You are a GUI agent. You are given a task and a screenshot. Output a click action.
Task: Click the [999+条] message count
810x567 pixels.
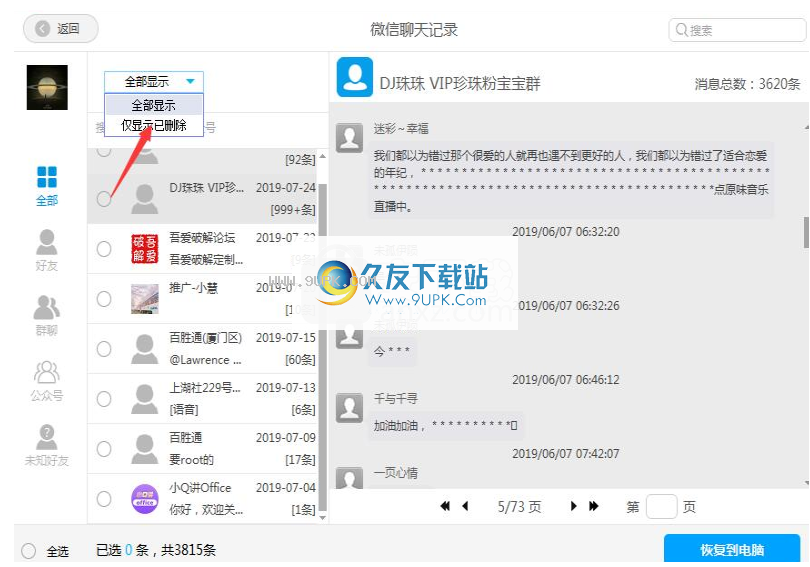[x=292, y=210]
